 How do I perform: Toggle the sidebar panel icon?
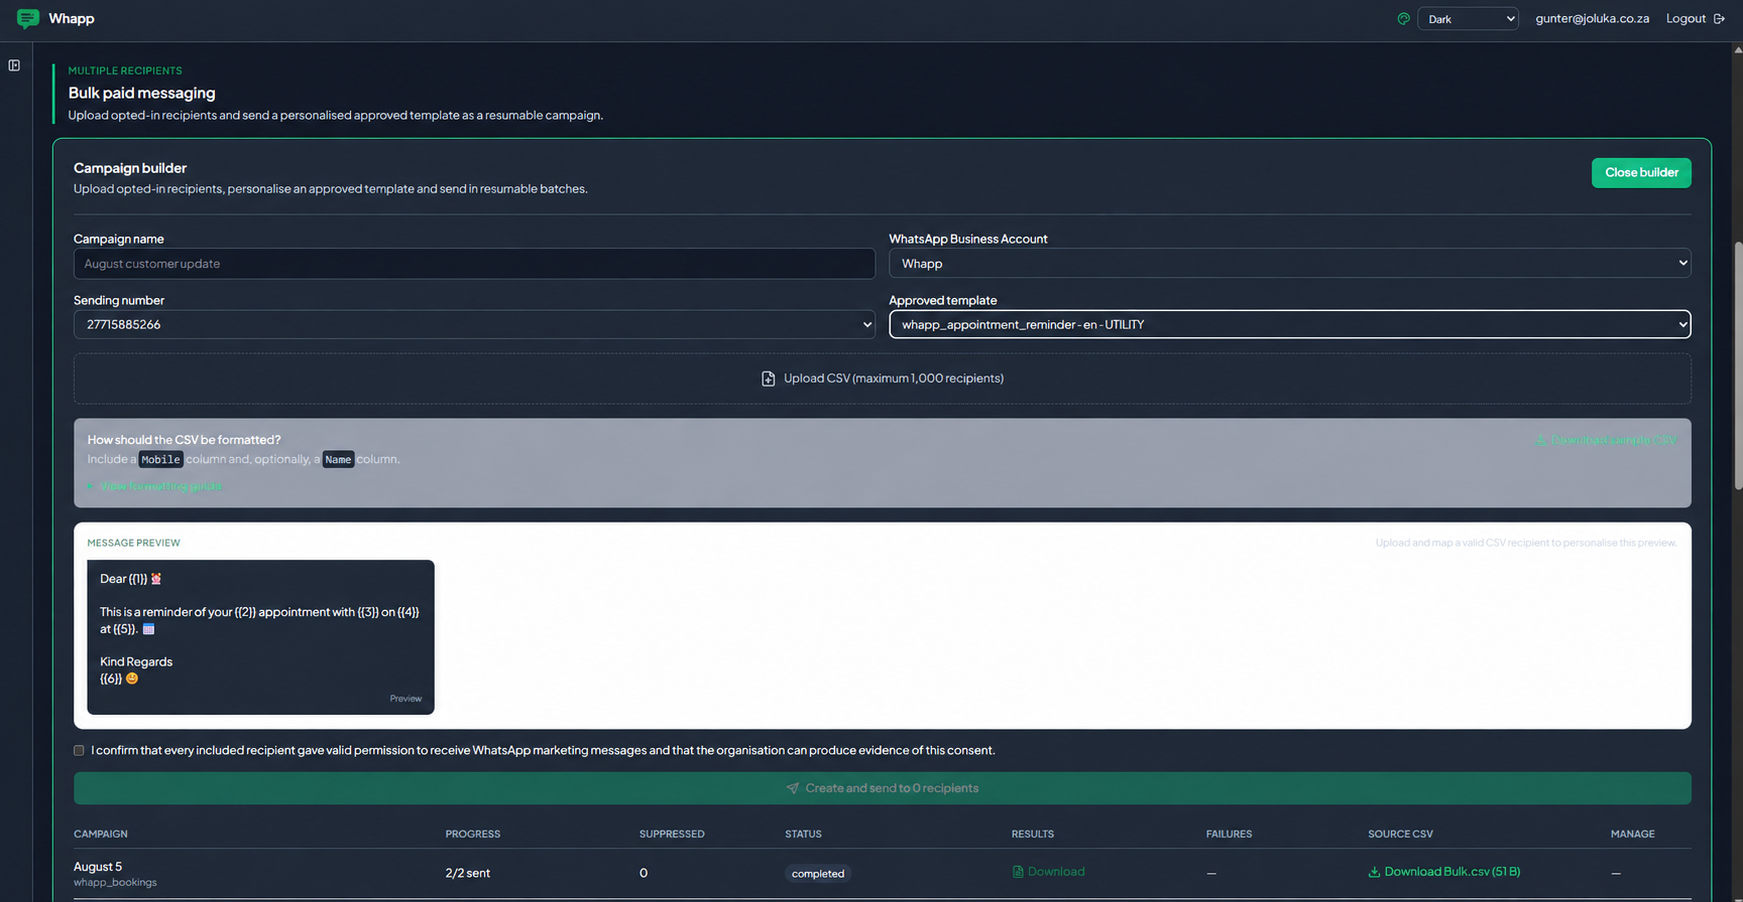tap(14, 66)
